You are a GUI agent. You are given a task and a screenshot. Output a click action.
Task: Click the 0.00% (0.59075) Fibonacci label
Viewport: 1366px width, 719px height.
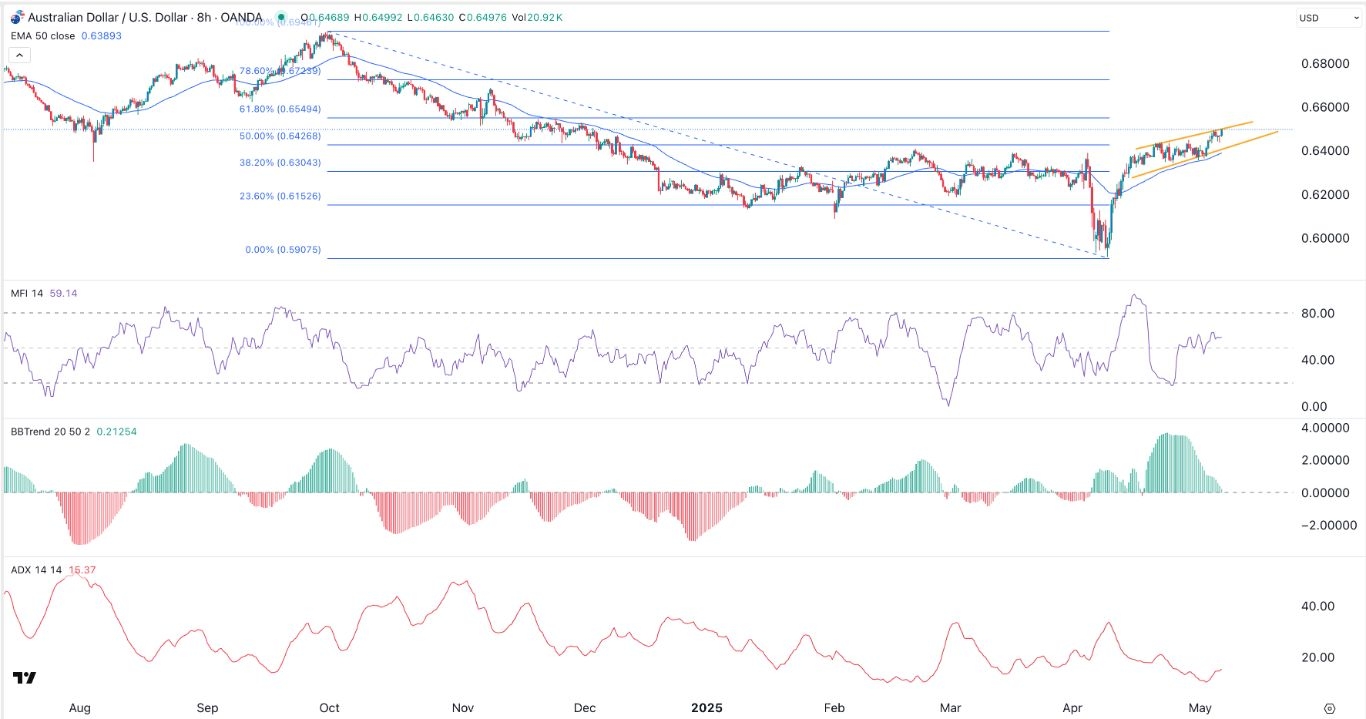[x=284, y=250]
